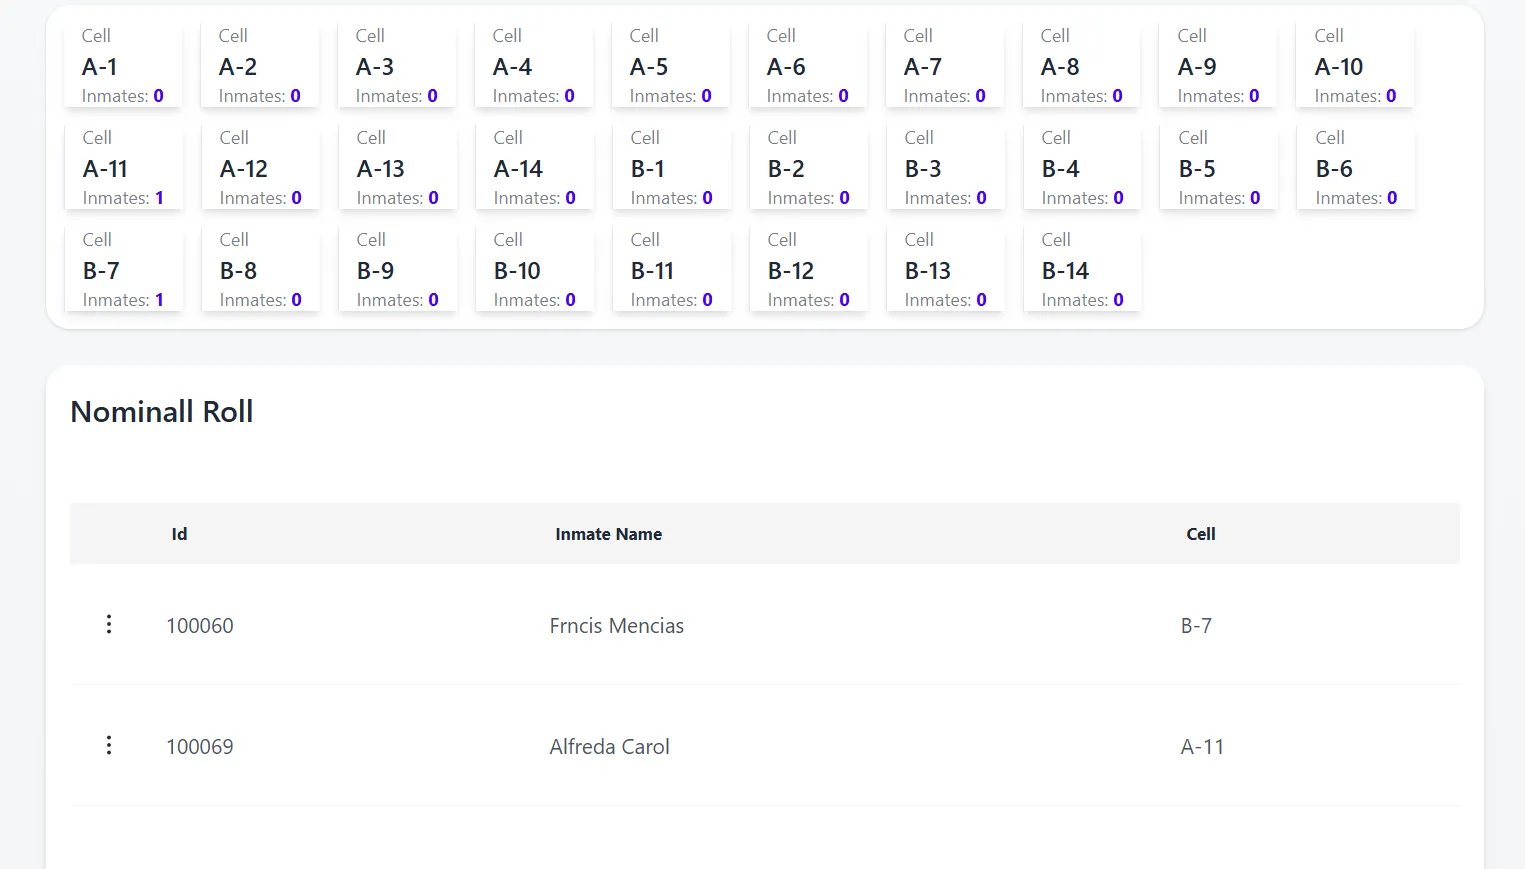Screen dimensions: 1525x869
Task: Click the Inmate Name column header
Action: pyautogui.click(x=608, y=534)
